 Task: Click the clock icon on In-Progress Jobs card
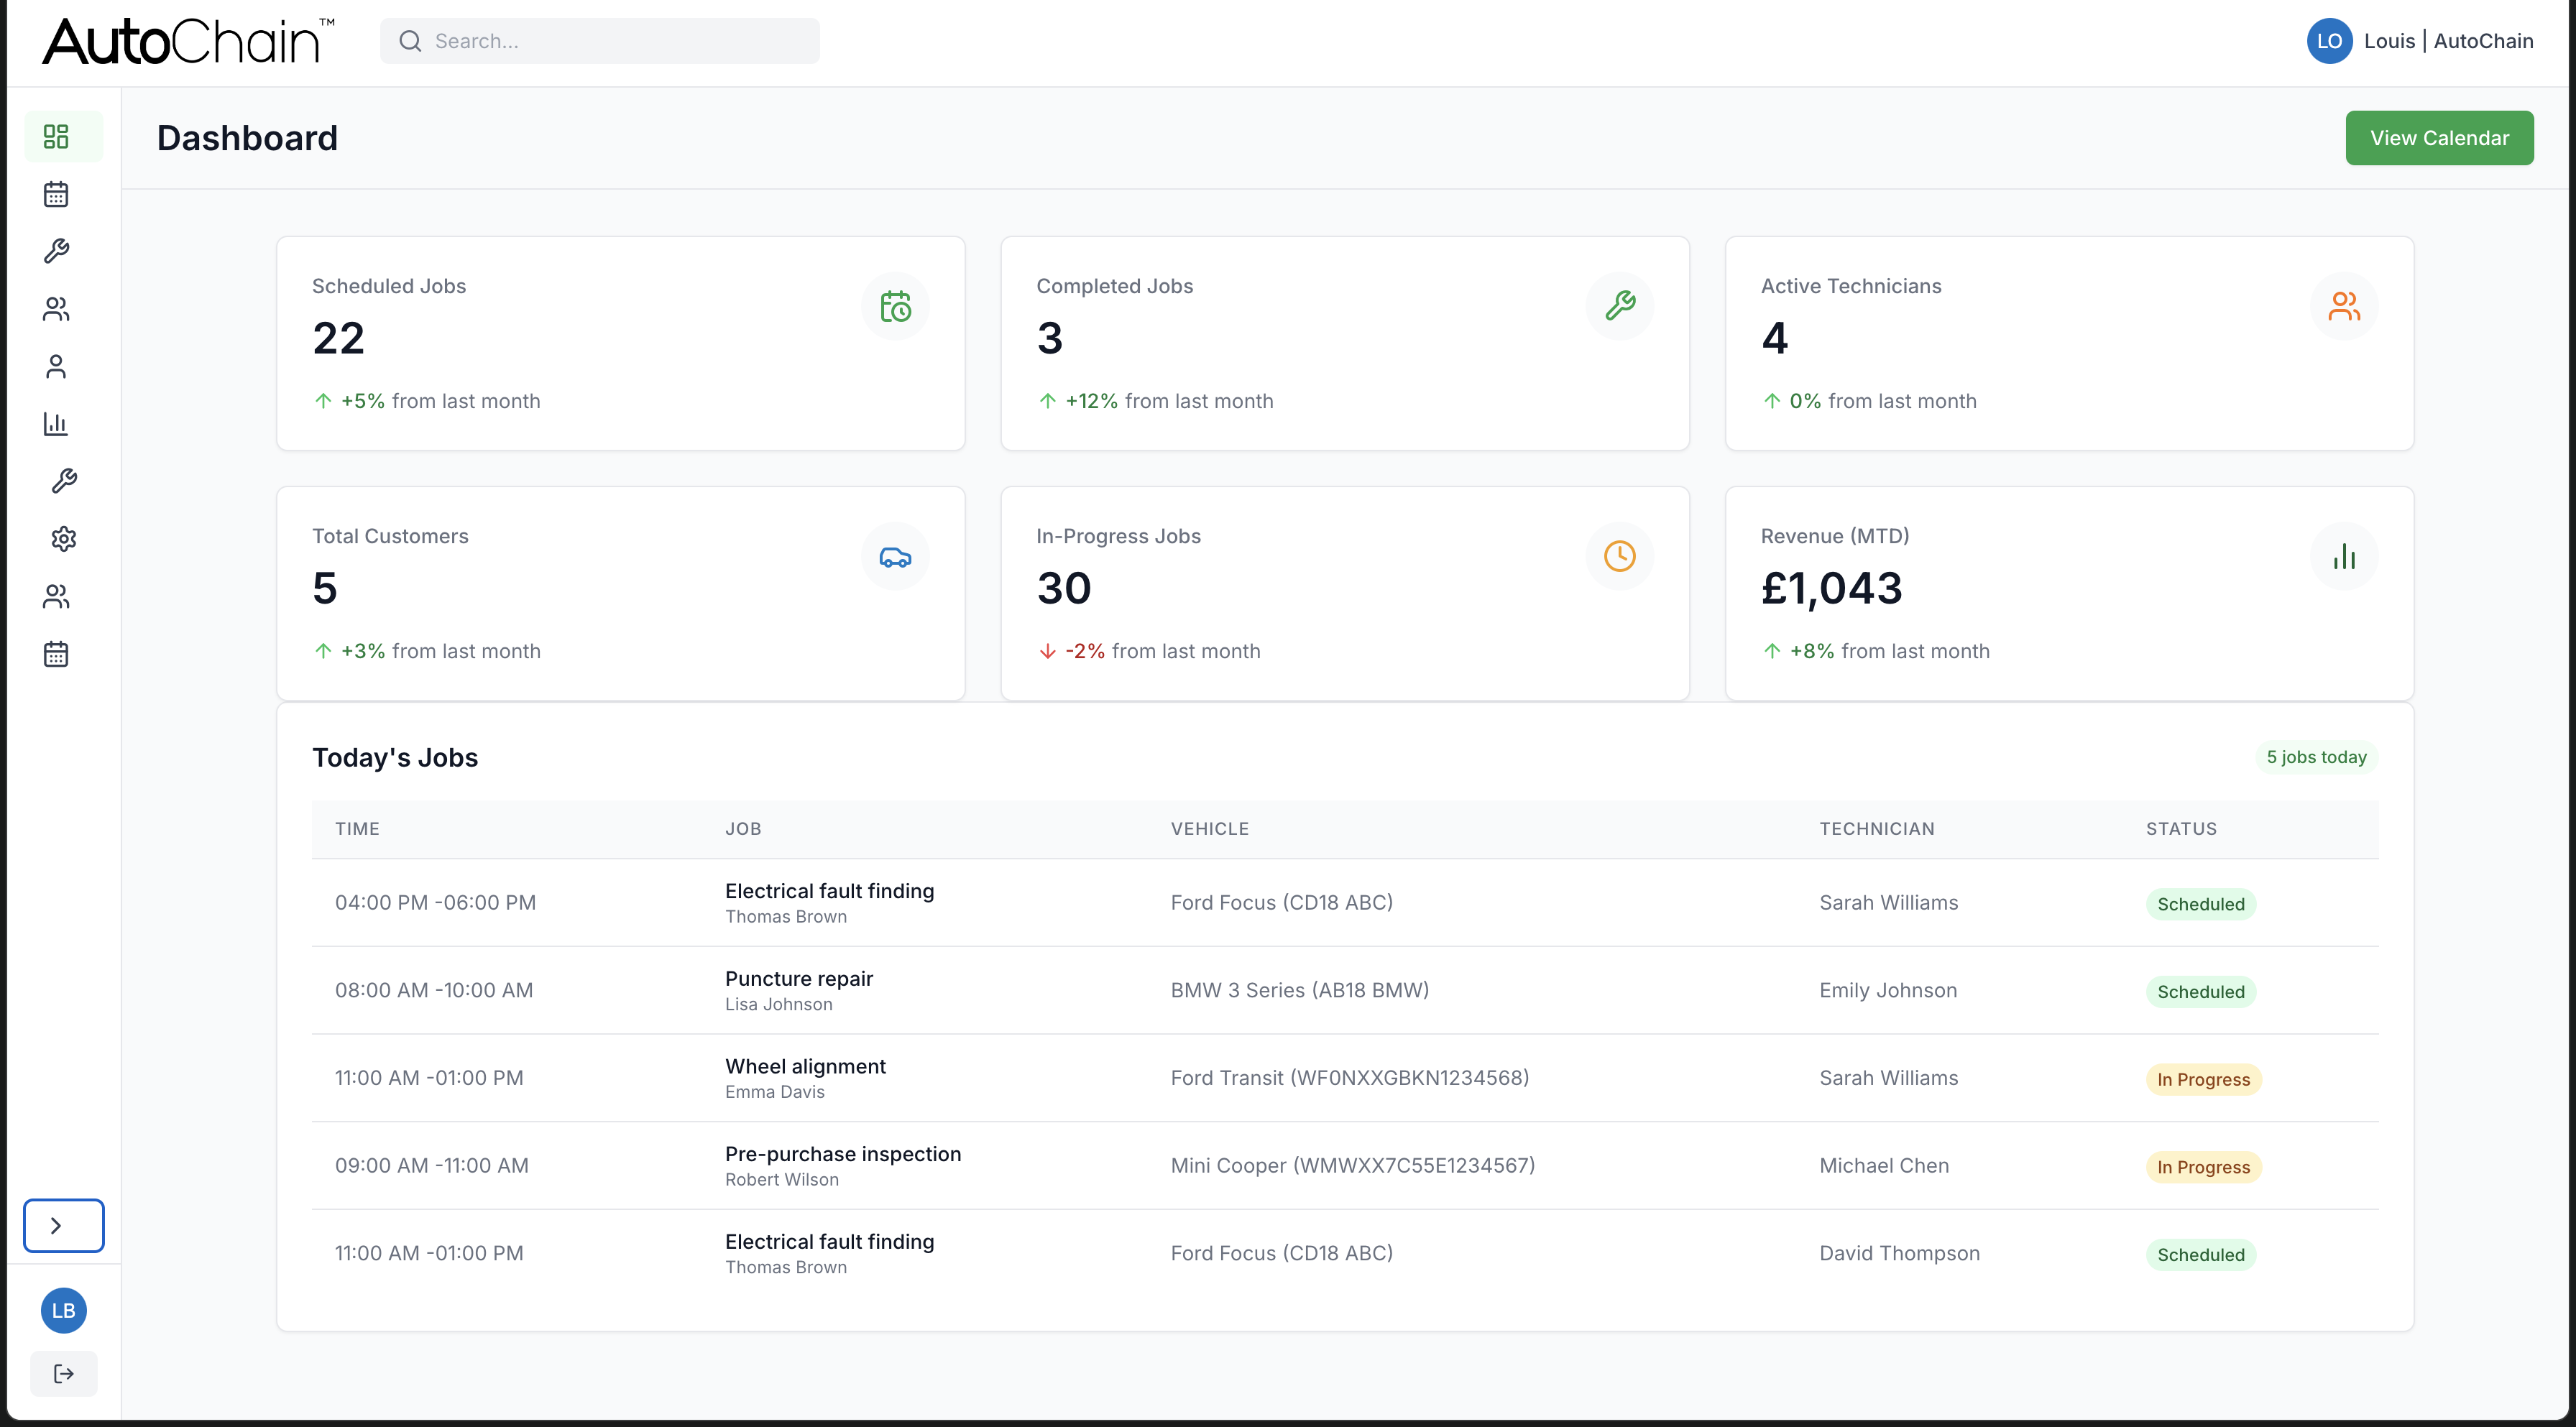[x=1619, y=555]
